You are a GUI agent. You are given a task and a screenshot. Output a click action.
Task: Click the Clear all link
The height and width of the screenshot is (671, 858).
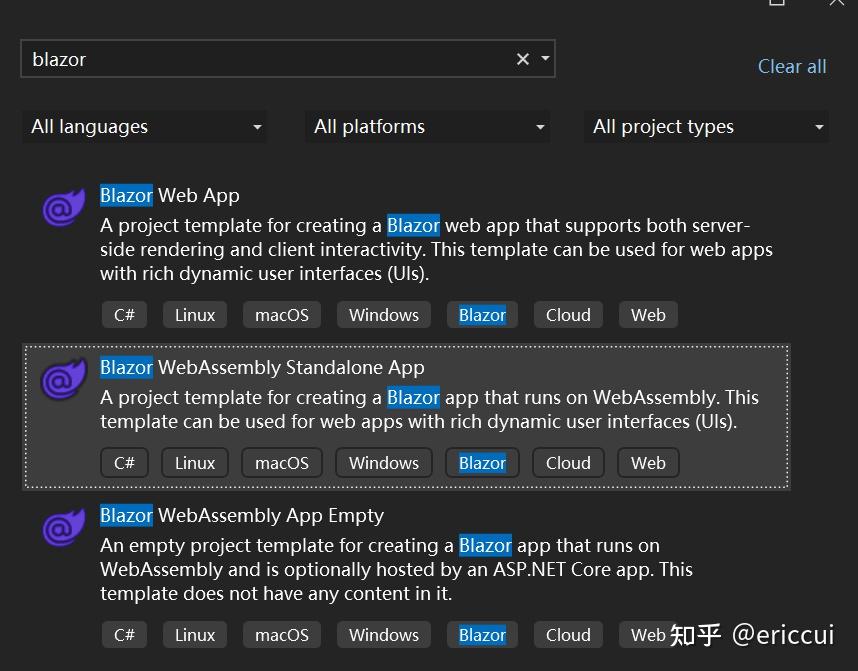coord(791,66)
